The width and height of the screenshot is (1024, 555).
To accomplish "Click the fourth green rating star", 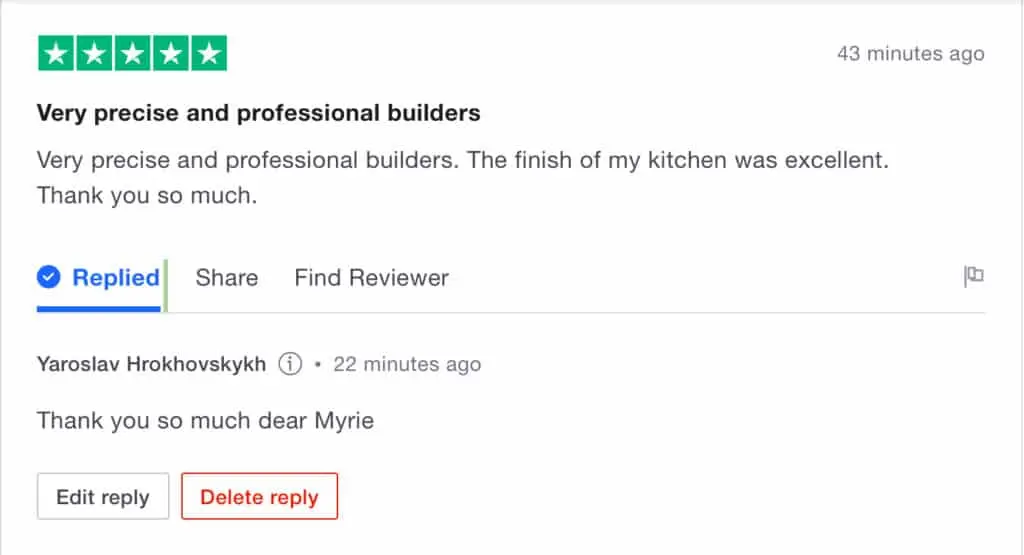I will pyautogui.click(x=170, y=53).
